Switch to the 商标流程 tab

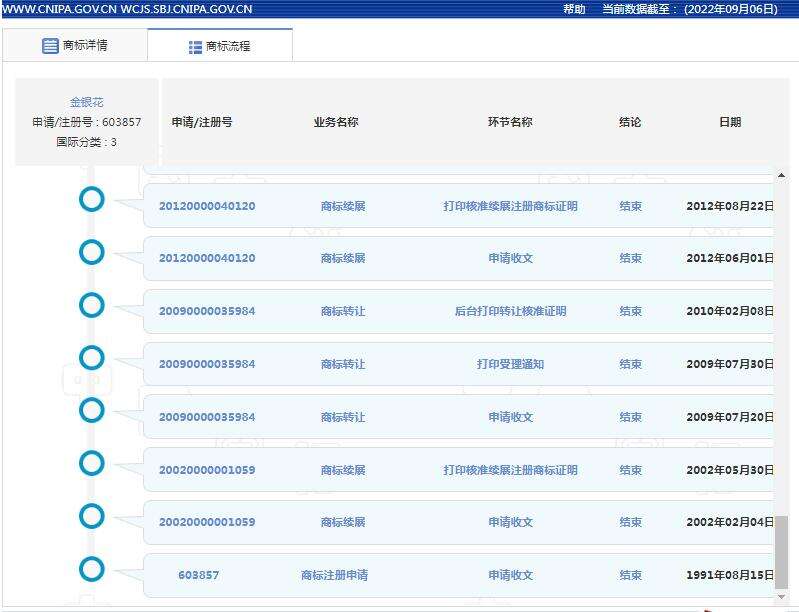click(220, 46)
